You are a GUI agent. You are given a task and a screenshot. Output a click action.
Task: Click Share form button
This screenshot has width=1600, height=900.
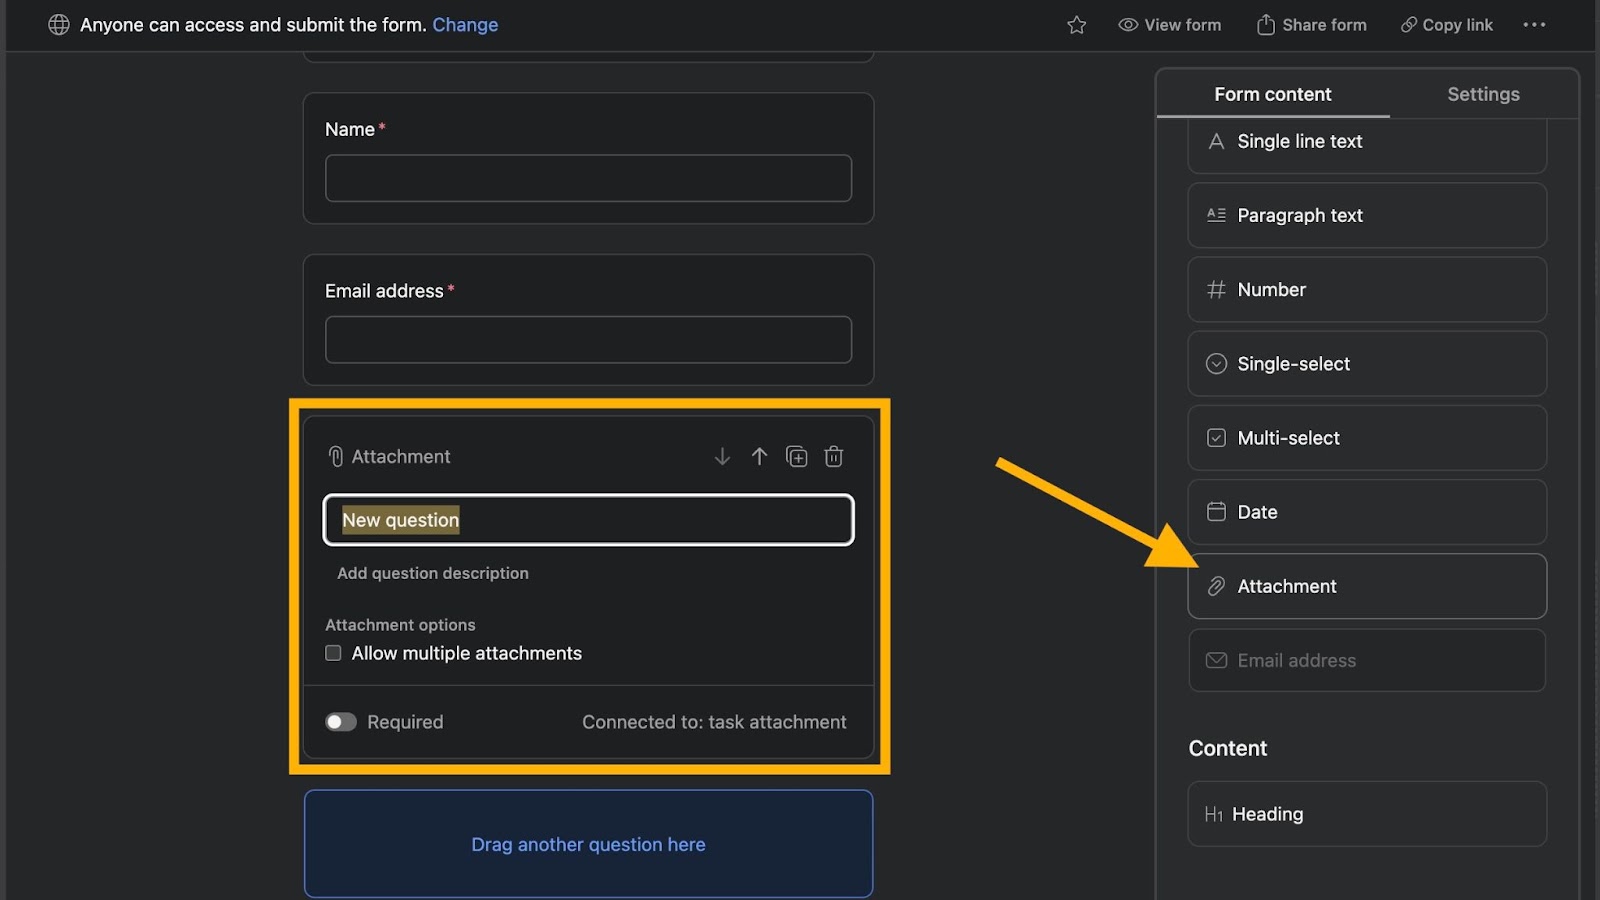click(x=1312, y=25)
